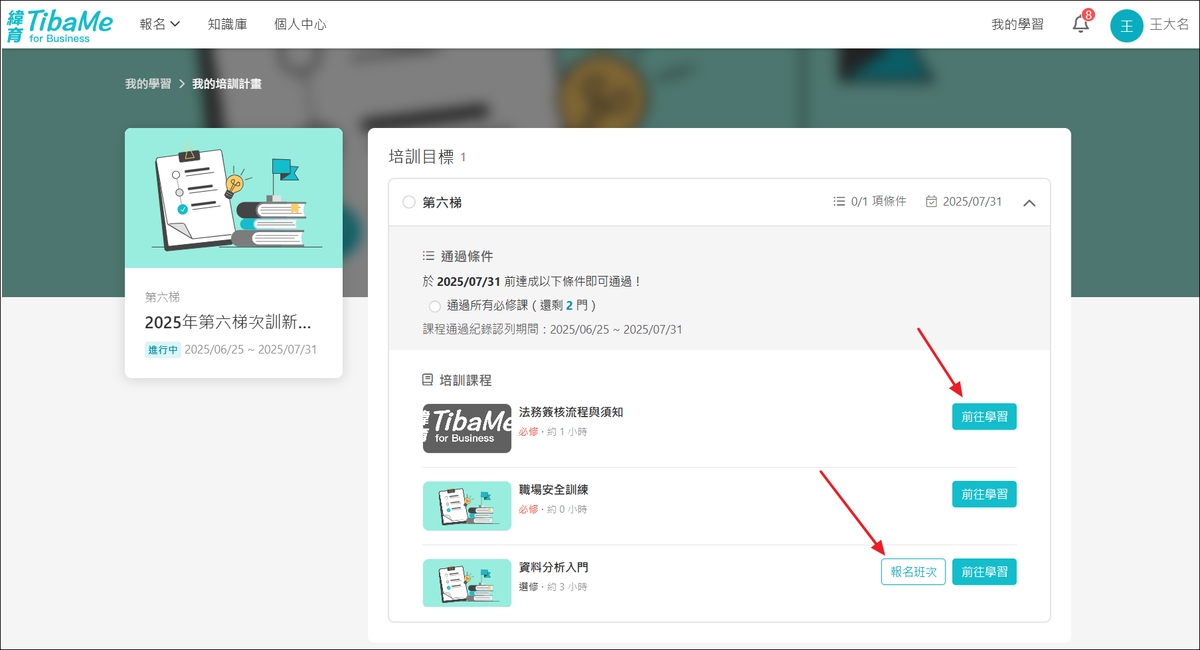
Task: Select the 第六梯 radio circle
Action: [408, 202]
